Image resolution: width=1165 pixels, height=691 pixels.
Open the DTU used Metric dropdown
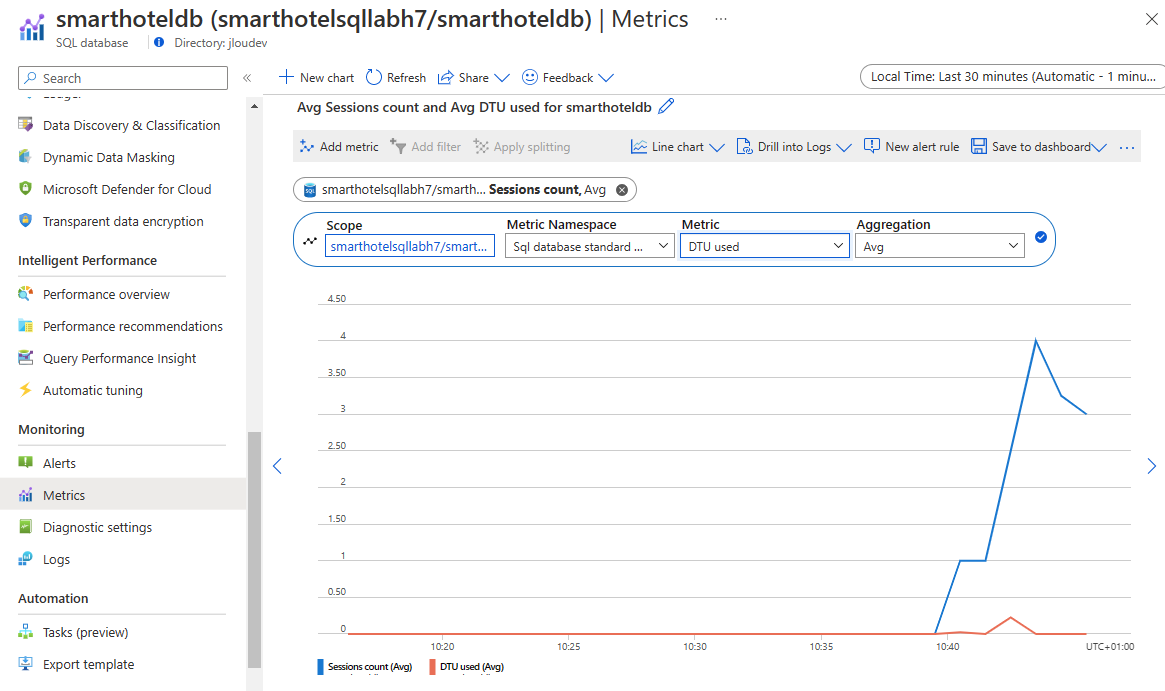(x=765, y=246)
